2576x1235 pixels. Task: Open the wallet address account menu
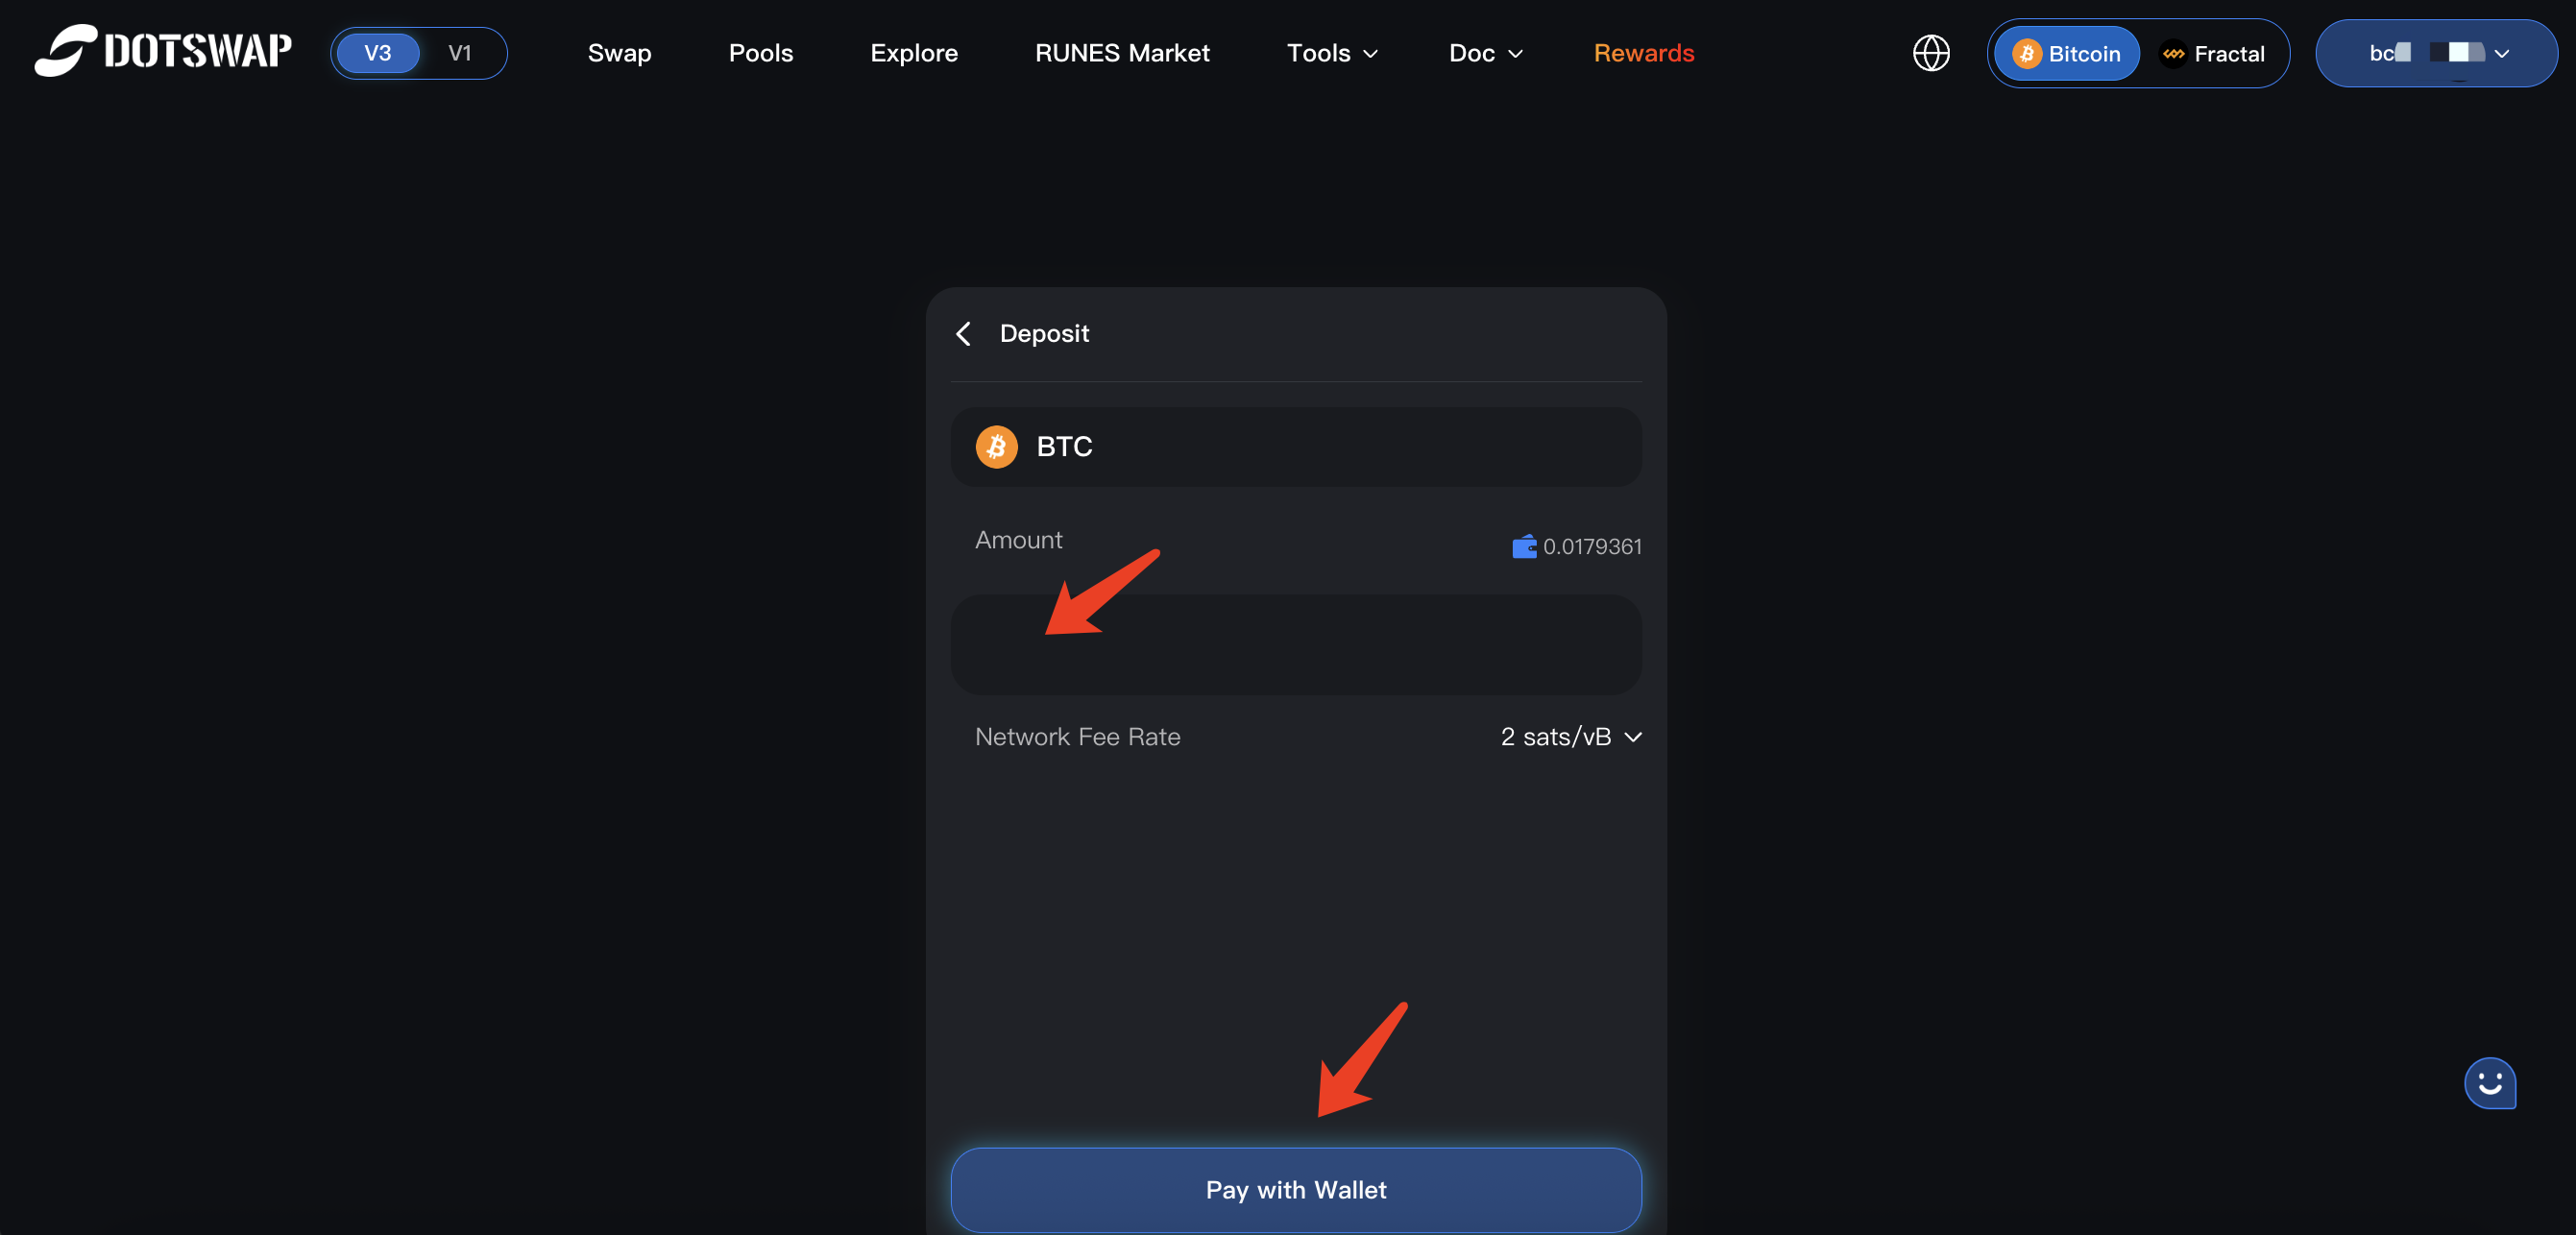(x=2435, y=53)
